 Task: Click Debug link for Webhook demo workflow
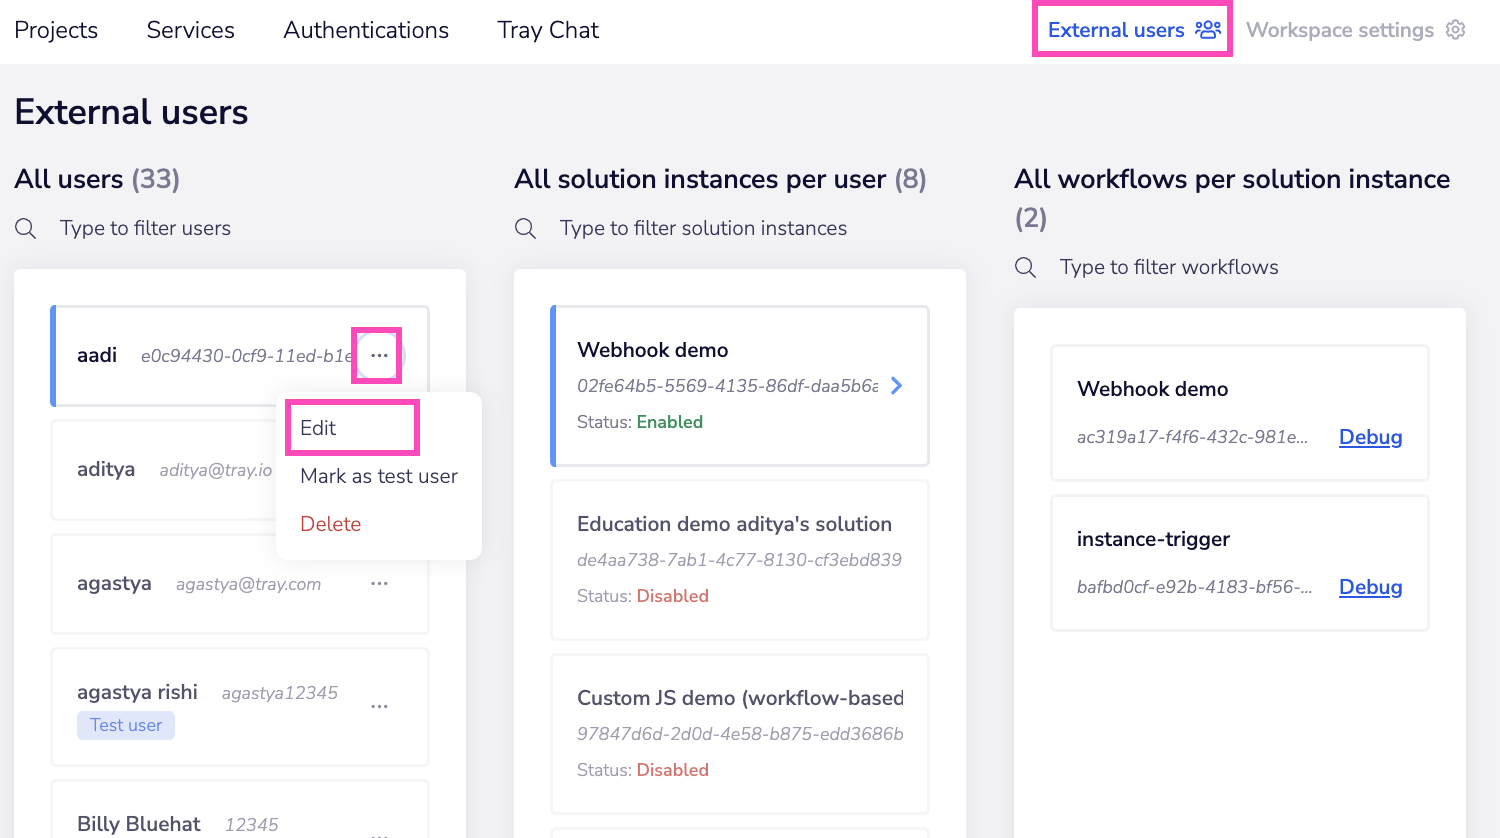(1370, 437)
